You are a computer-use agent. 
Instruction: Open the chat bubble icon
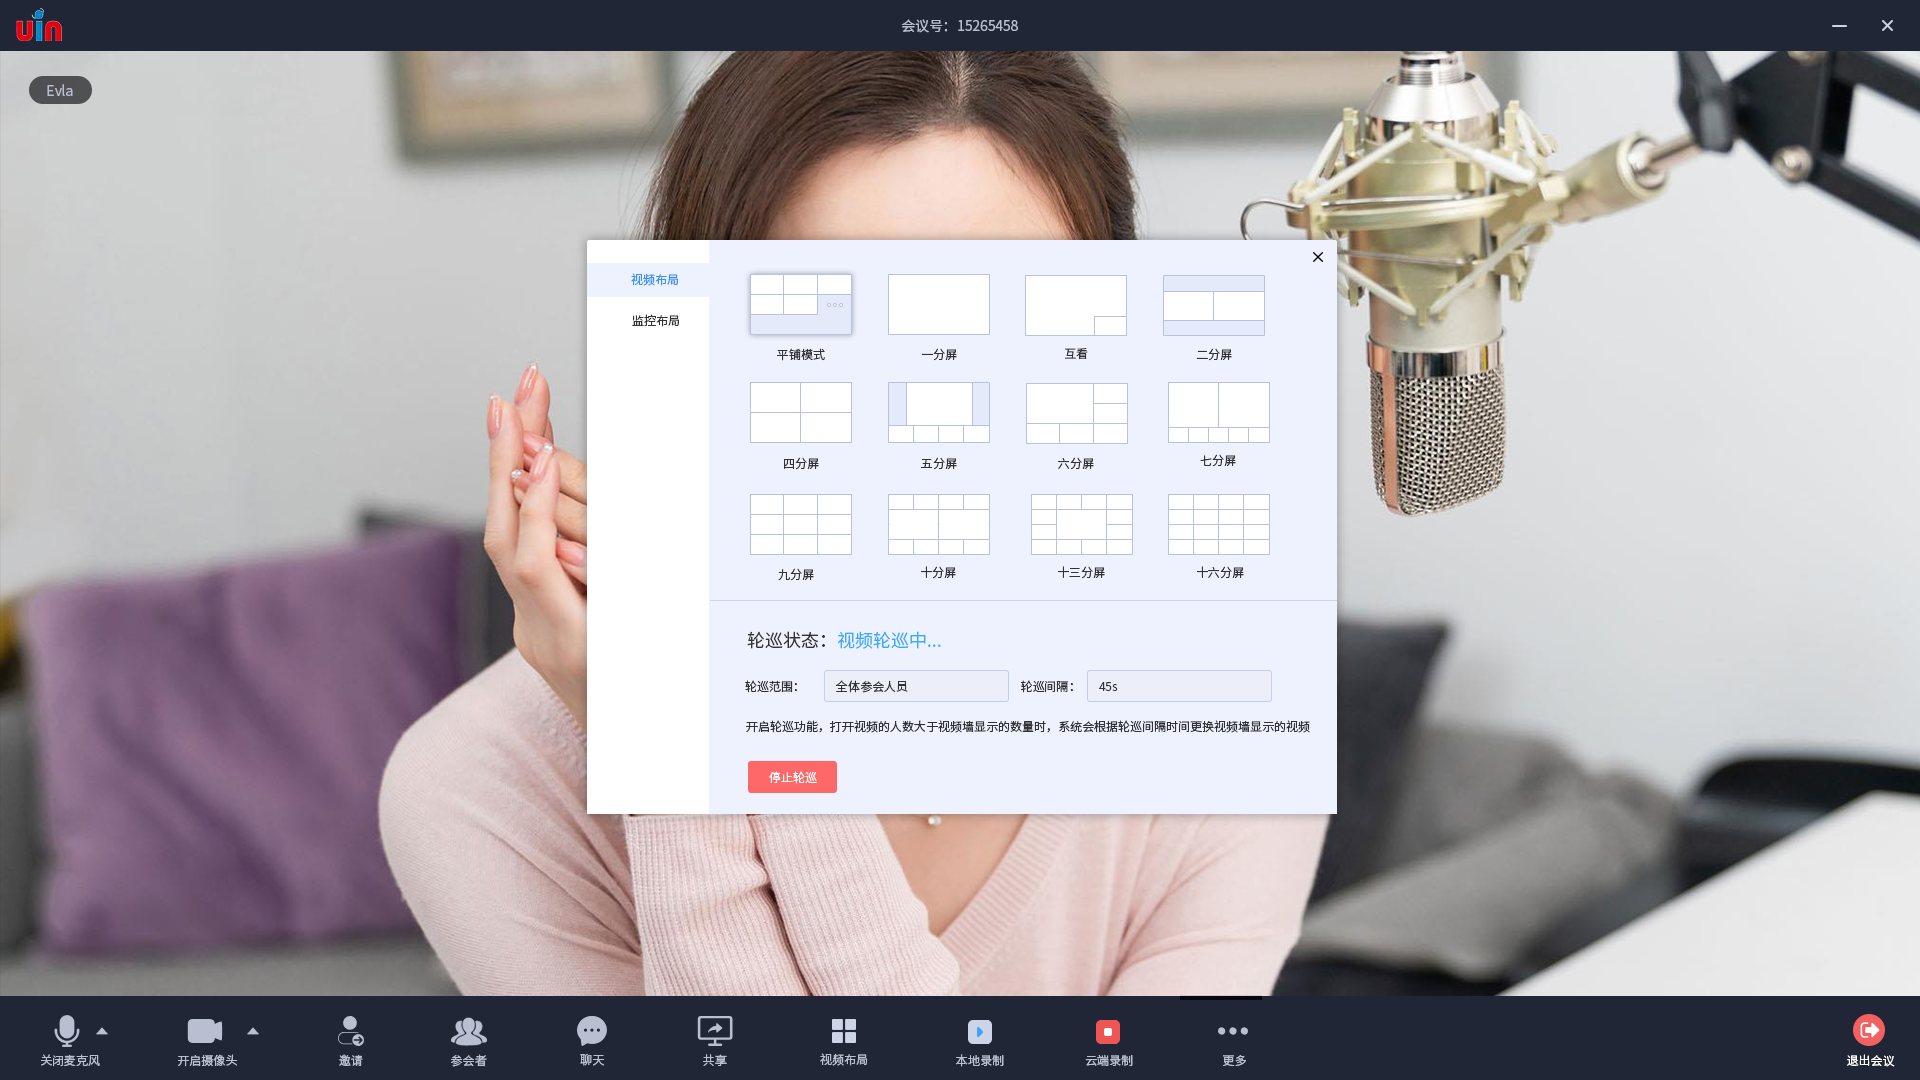point(592,1030)
